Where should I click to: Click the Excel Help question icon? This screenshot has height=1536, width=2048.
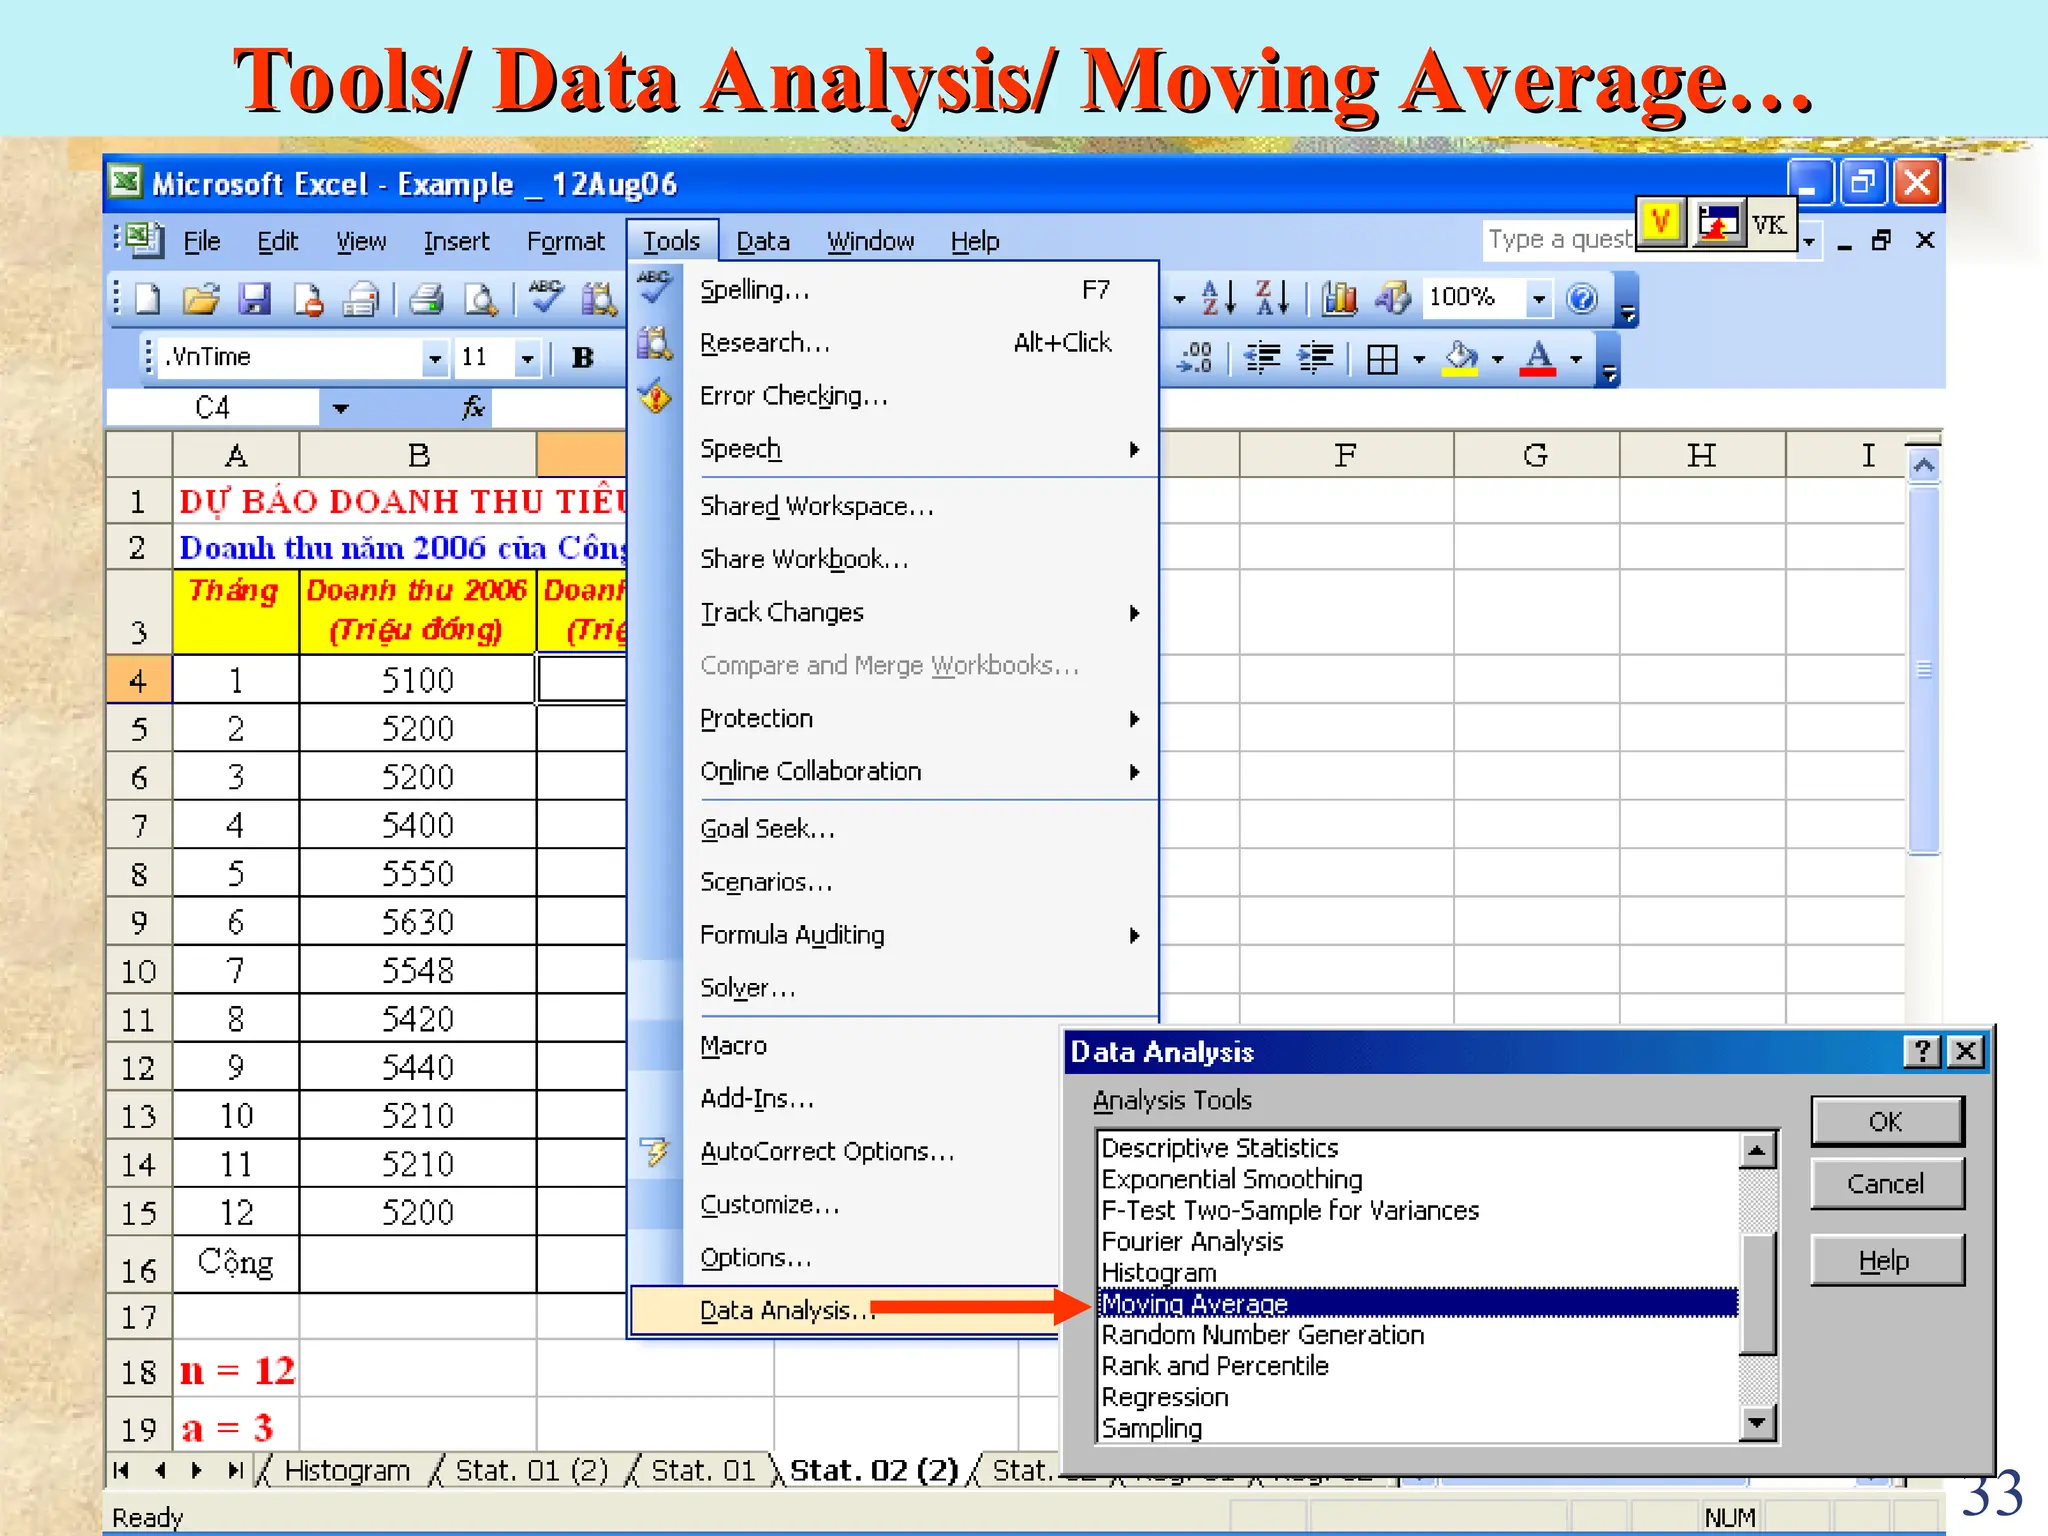coord(1582,298)
